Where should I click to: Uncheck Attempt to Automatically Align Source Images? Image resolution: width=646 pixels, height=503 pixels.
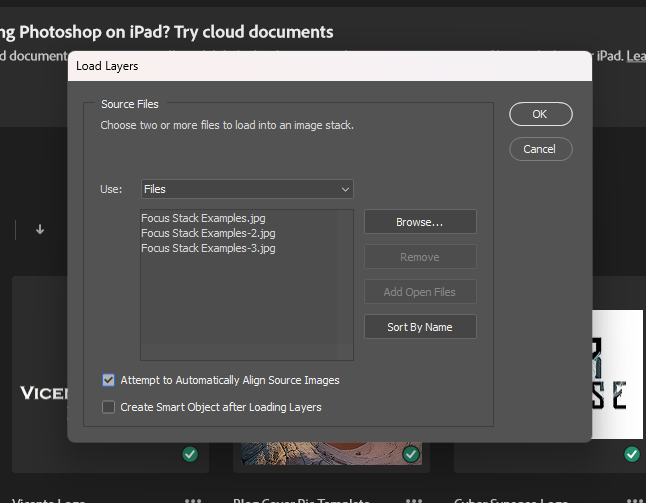pyautogui.click(x=108, y=380)
